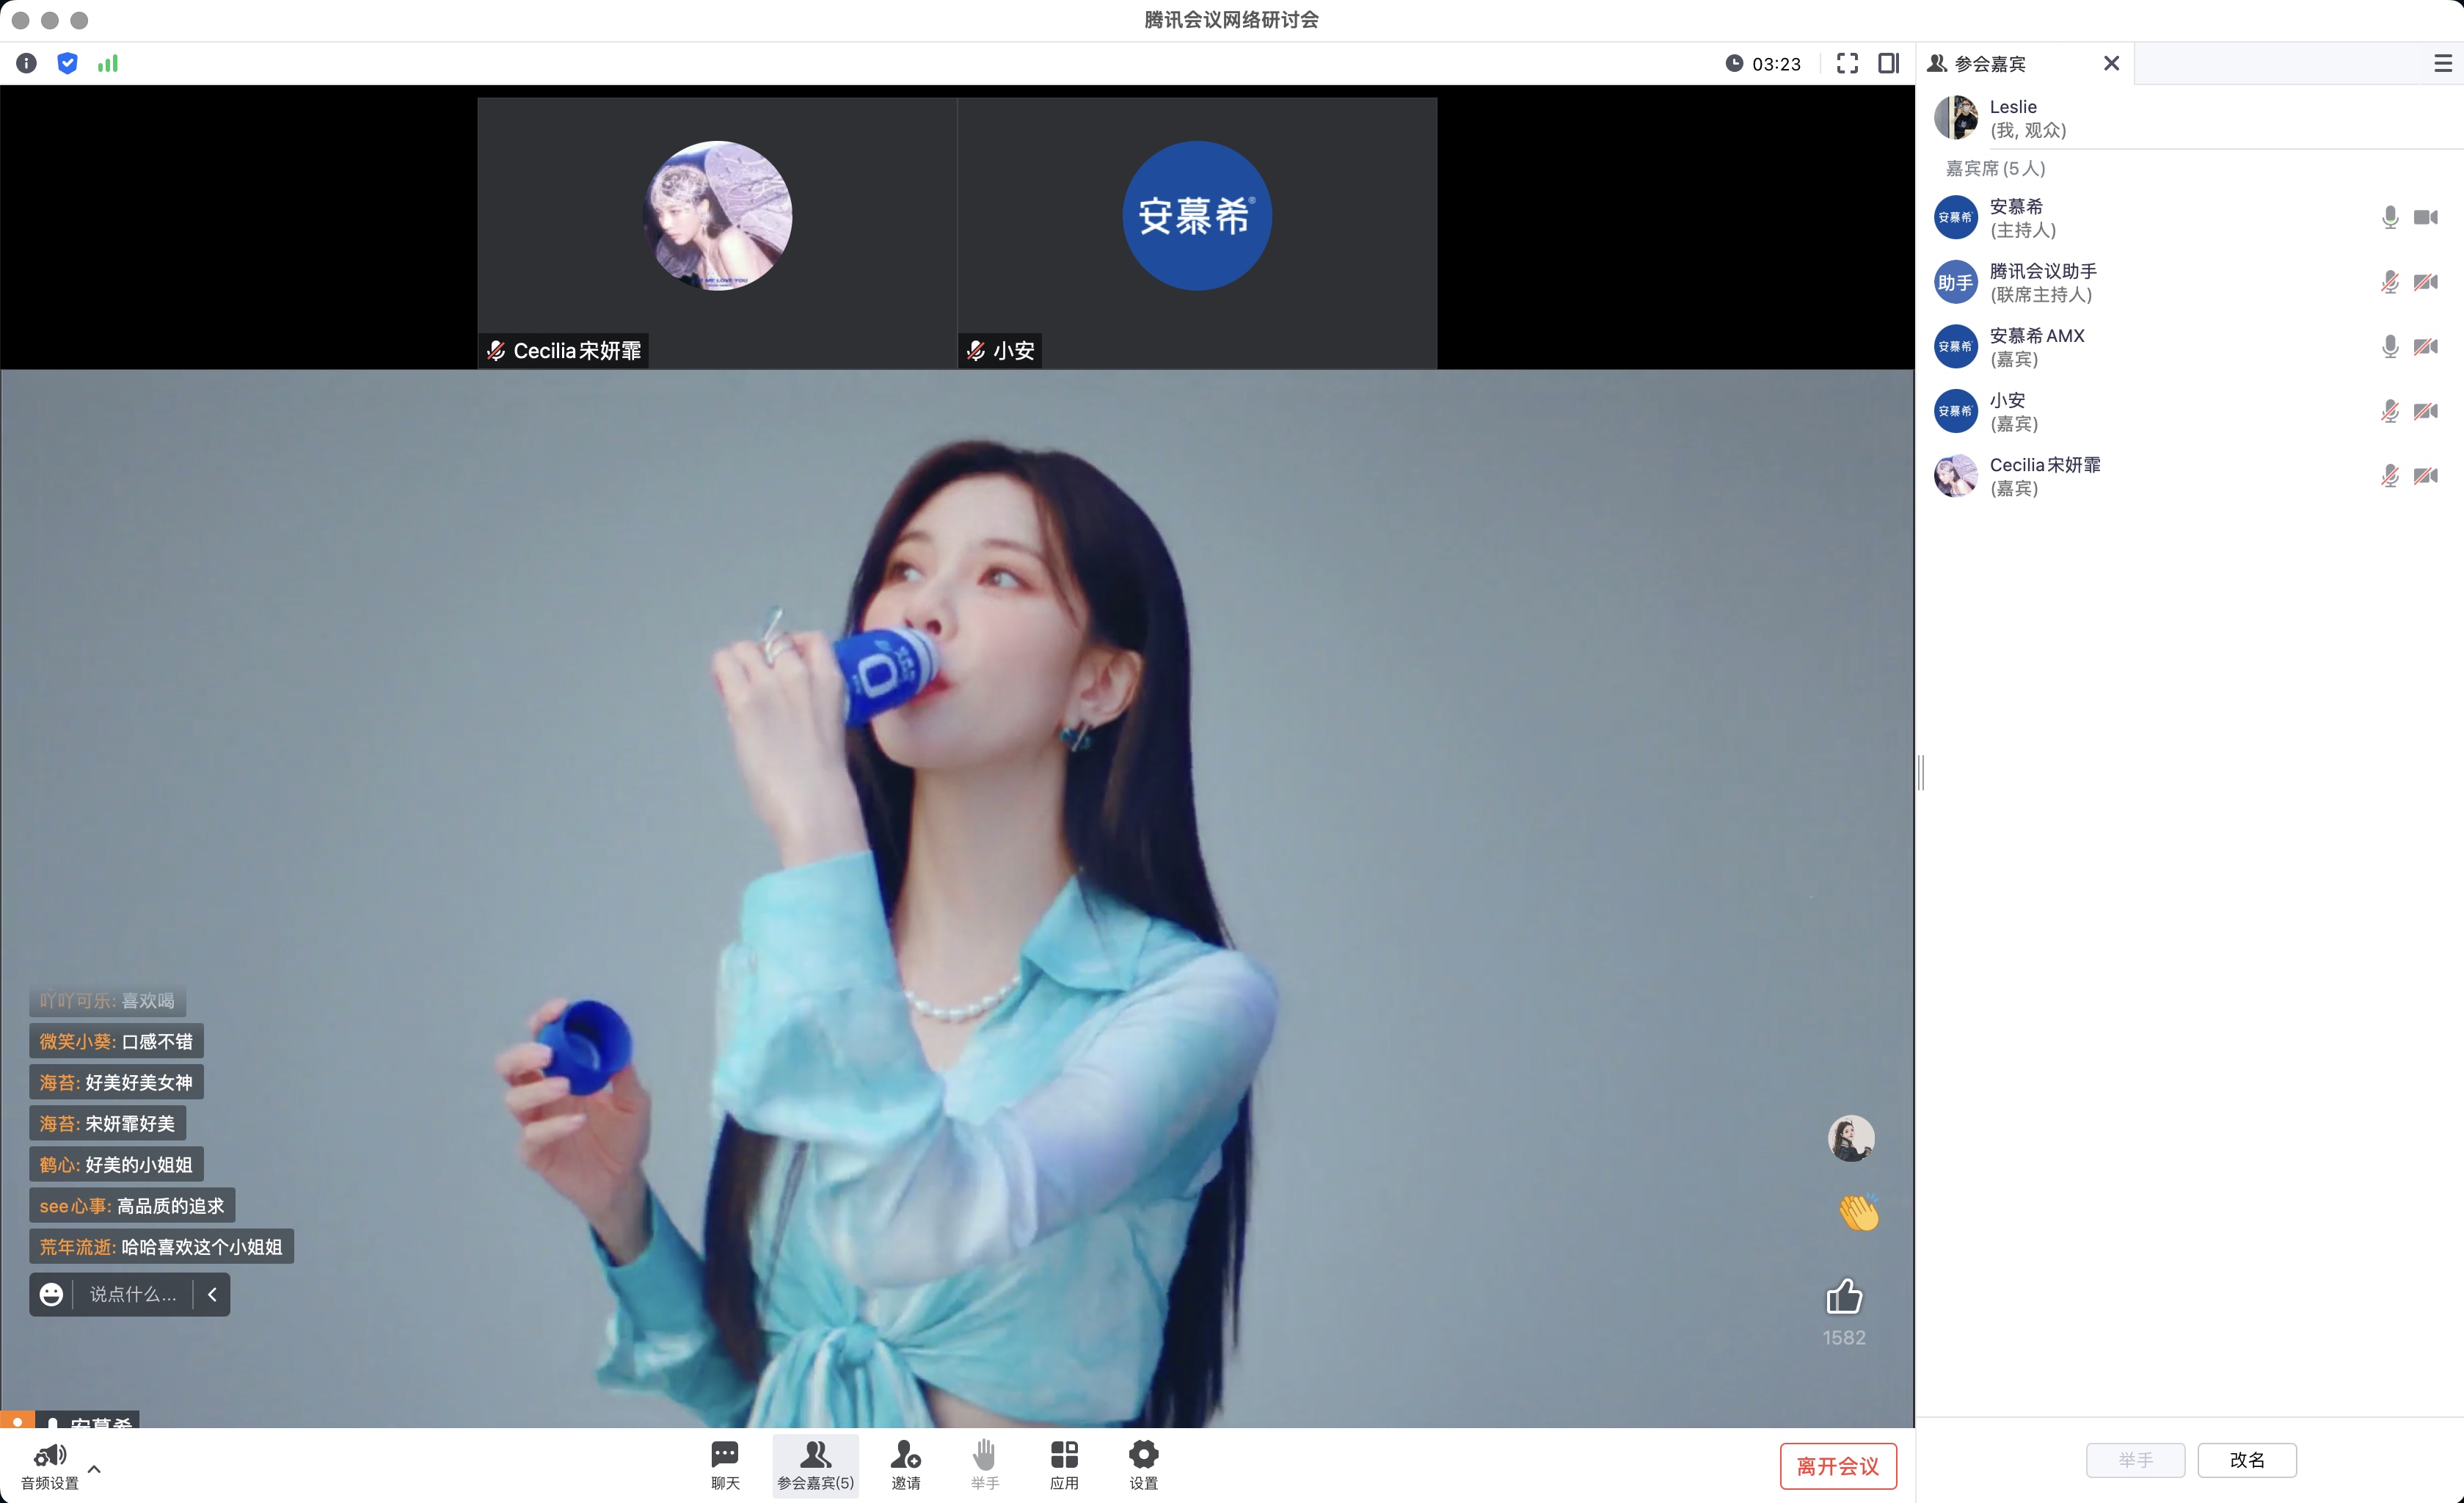
Task: Click Cecilia宋妍霏 muted microphone in list
Action: (x=2390, y=476)
